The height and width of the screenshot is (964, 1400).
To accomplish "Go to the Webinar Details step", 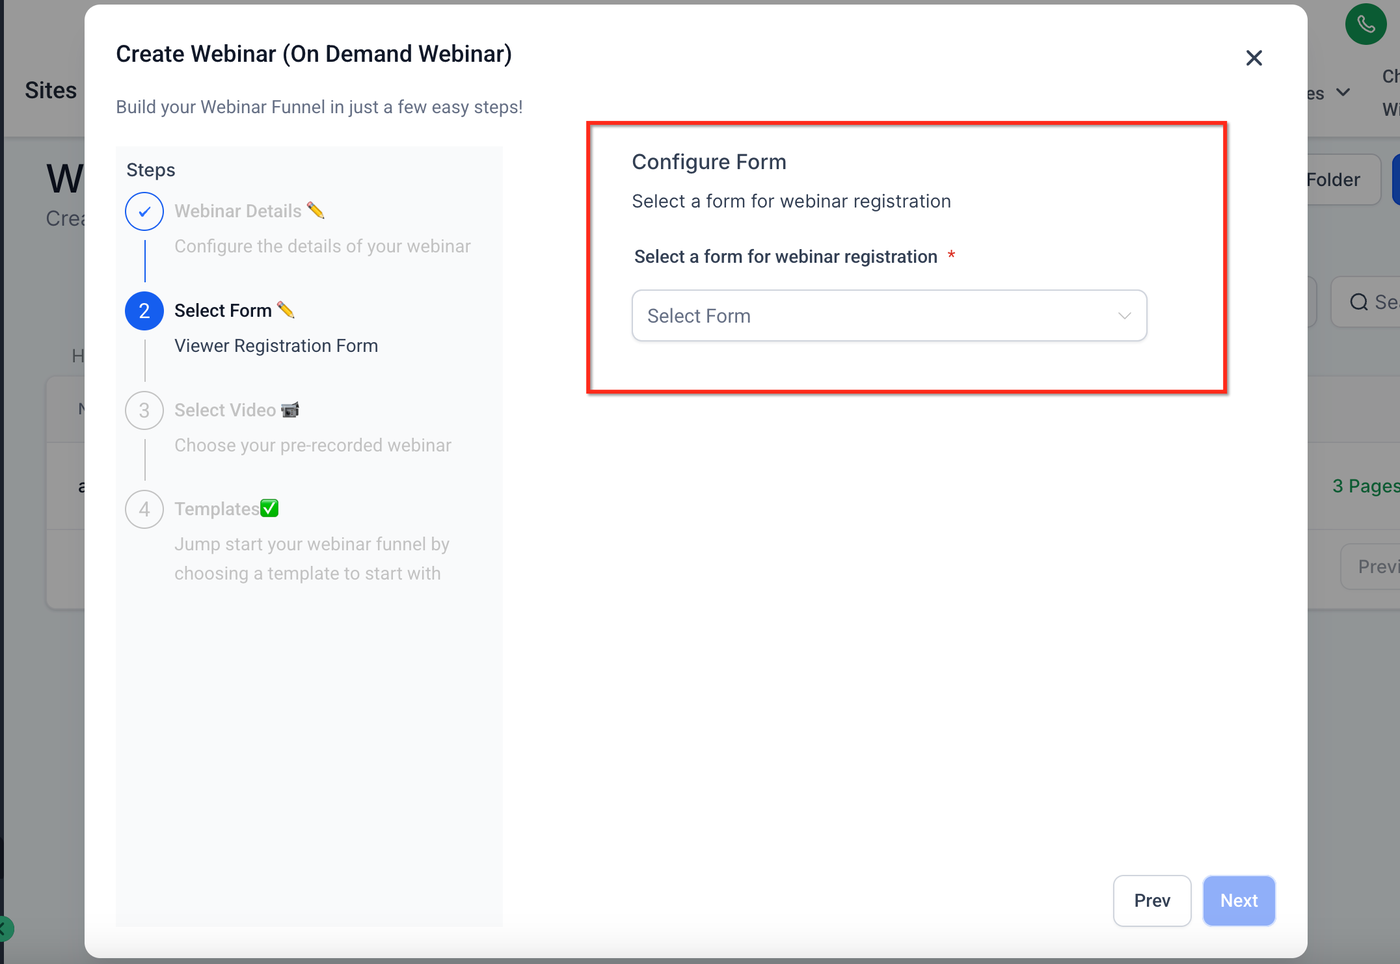I will (237, 211).
